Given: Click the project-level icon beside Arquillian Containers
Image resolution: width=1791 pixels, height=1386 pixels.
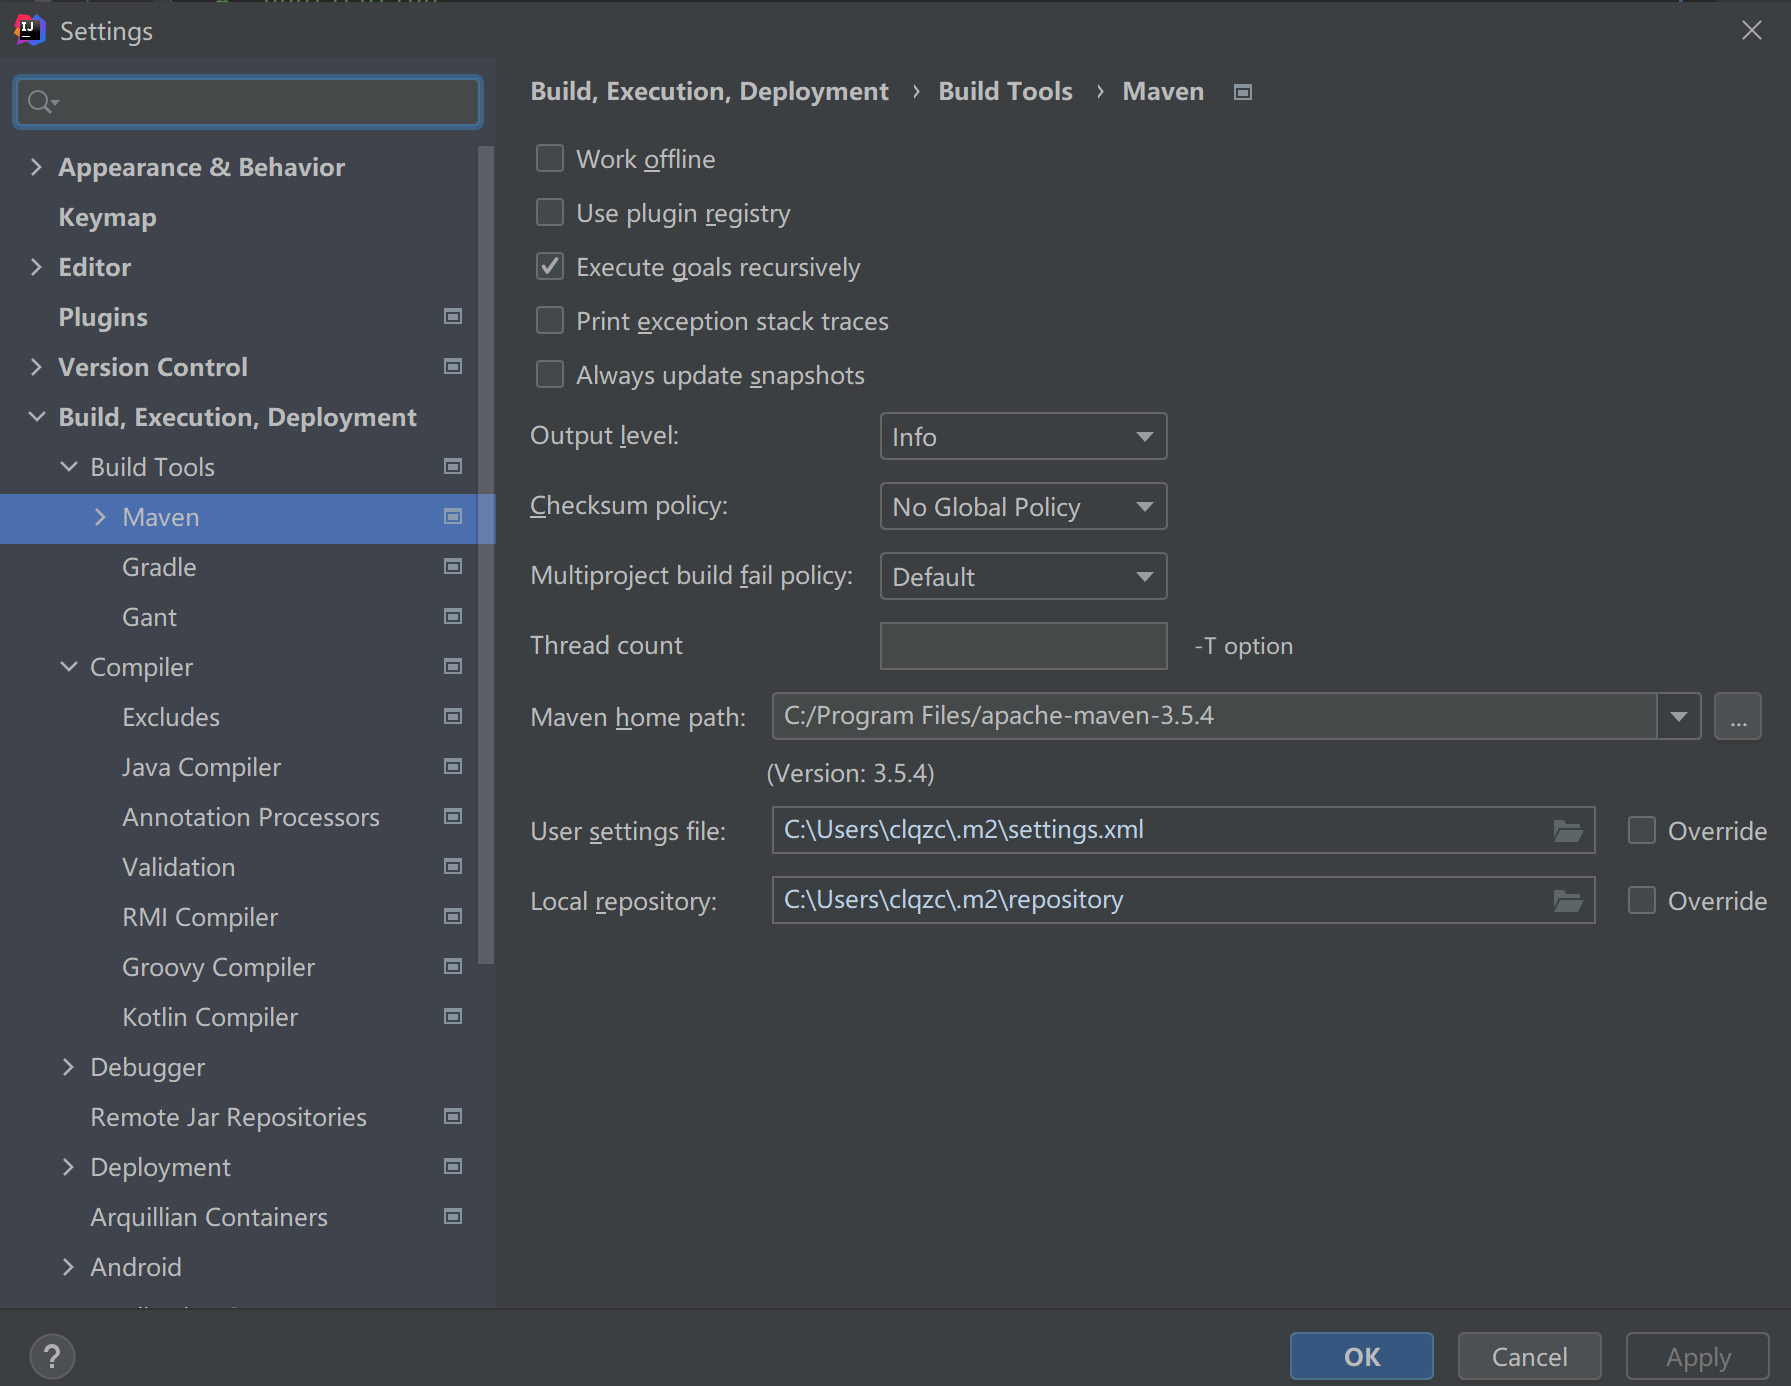Looking at the screenshot, I should (453, 1217).
